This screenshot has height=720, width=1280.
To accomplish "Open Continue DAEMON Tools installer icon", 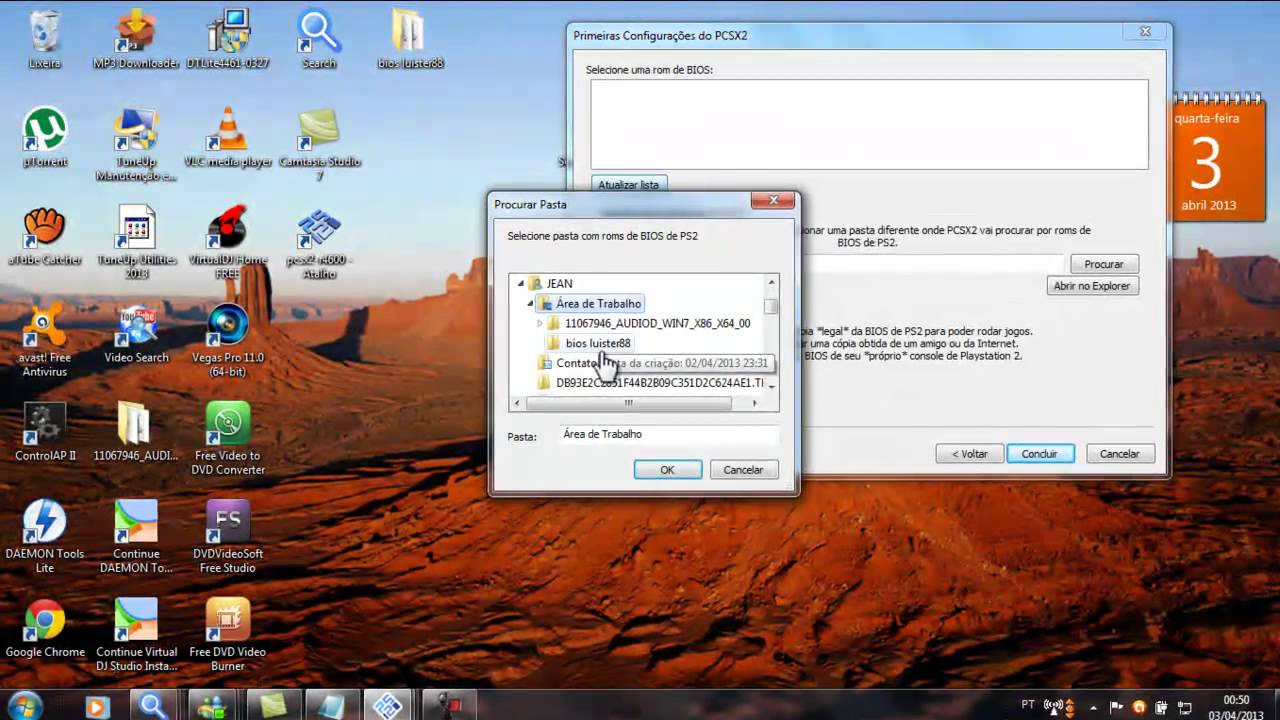I will pyautogui.click(x=136, y=537).
